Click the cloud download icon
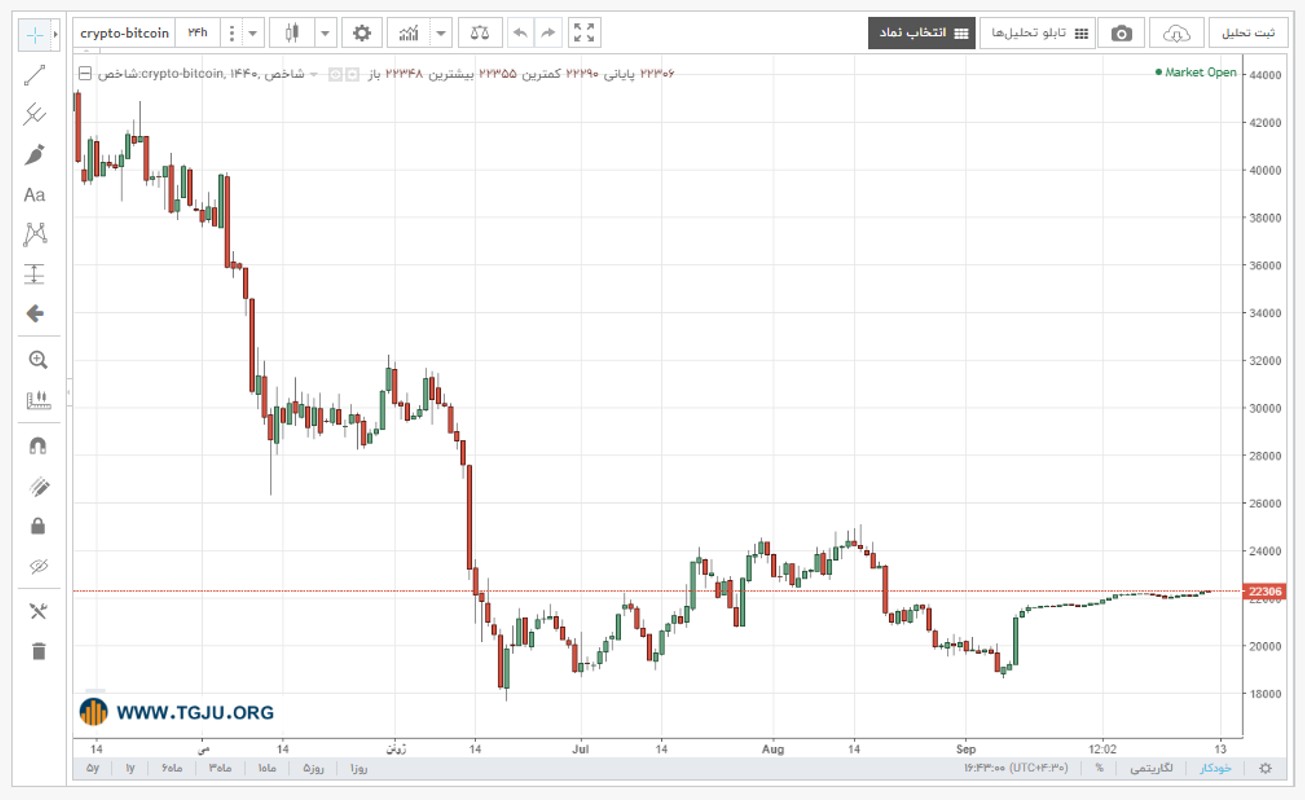 (x=1177, y=33)
